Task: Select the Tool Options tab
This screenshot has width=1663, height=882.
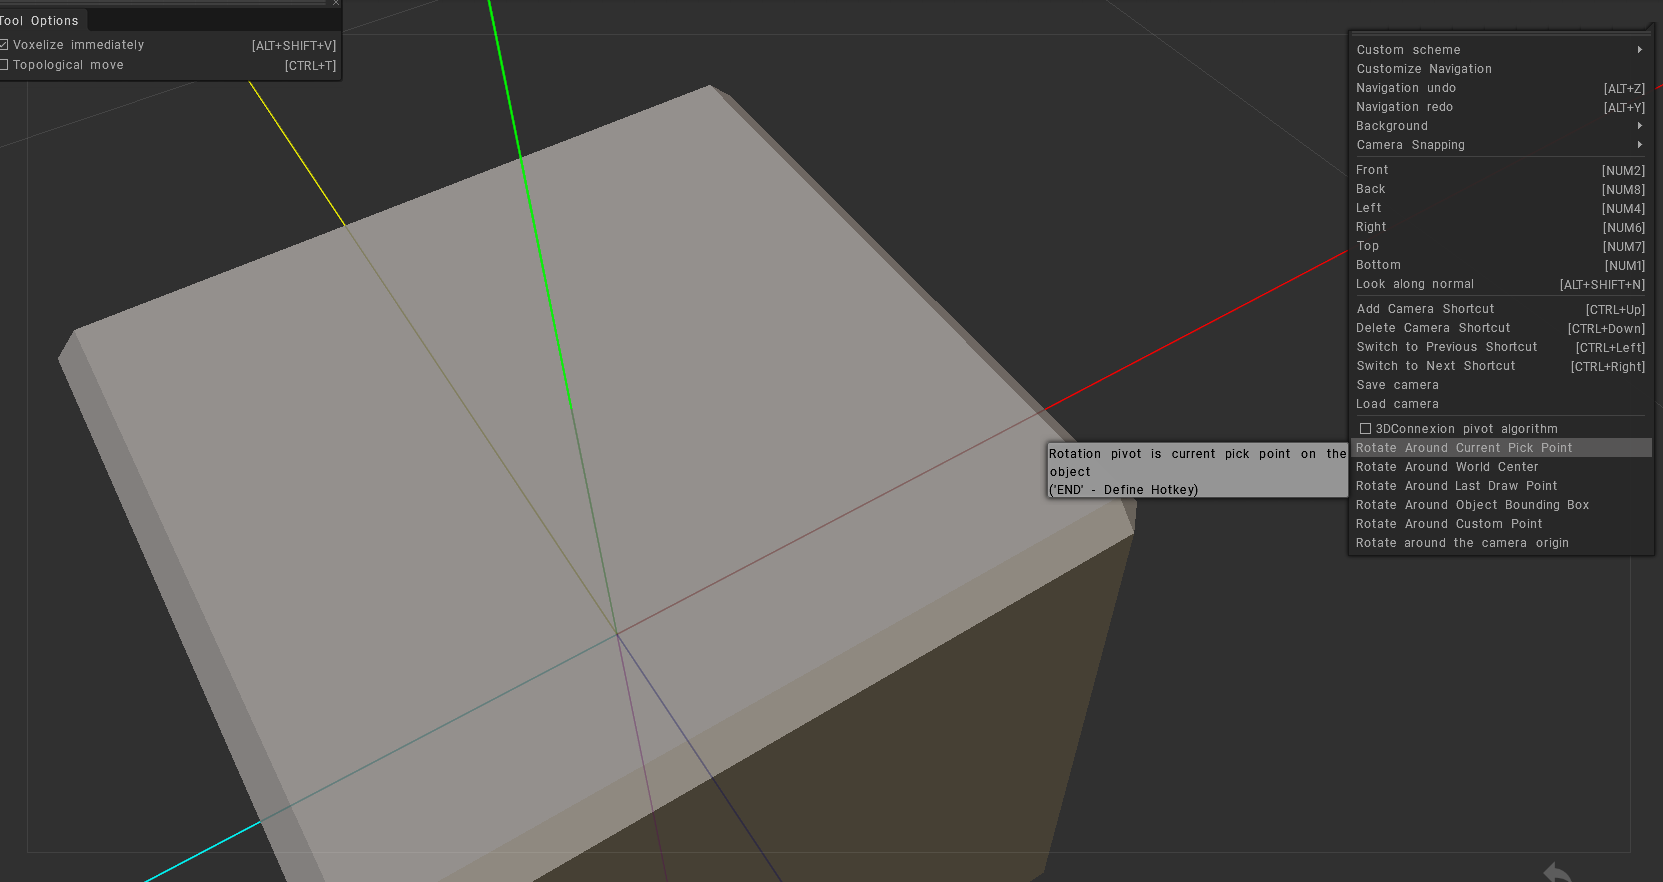Action: pyautogui.click(x=41, y=21)
